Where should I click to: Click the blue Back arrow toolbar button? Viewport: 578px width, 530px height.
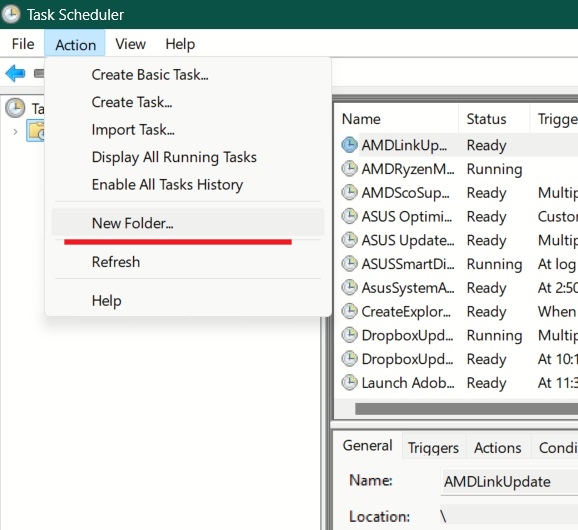(x=15, y=73)
